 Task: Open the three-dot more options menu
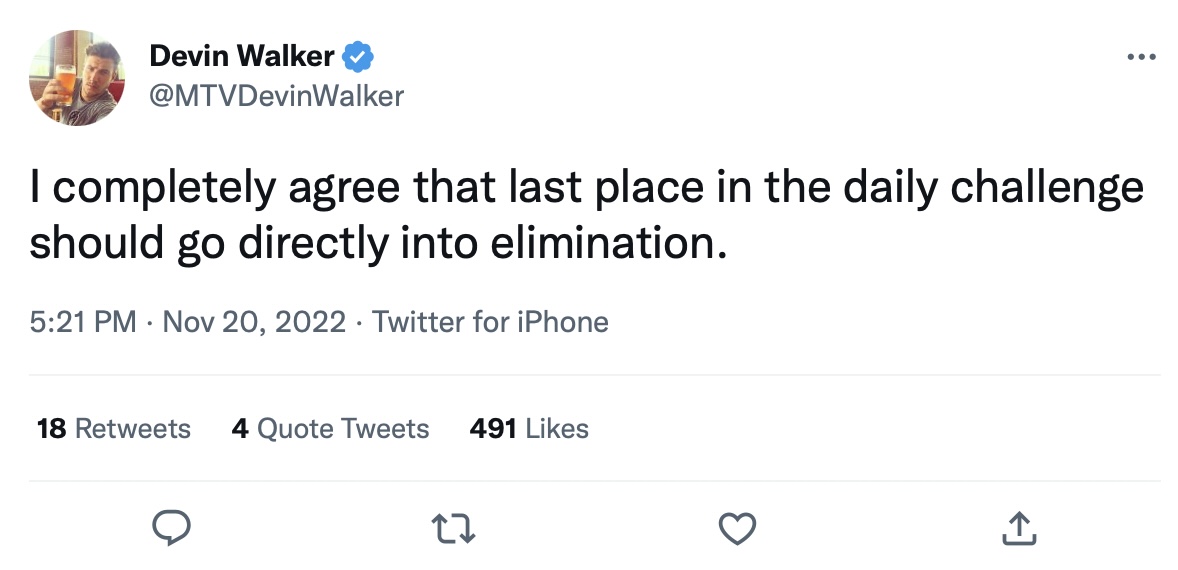[x=1141, y=57]
